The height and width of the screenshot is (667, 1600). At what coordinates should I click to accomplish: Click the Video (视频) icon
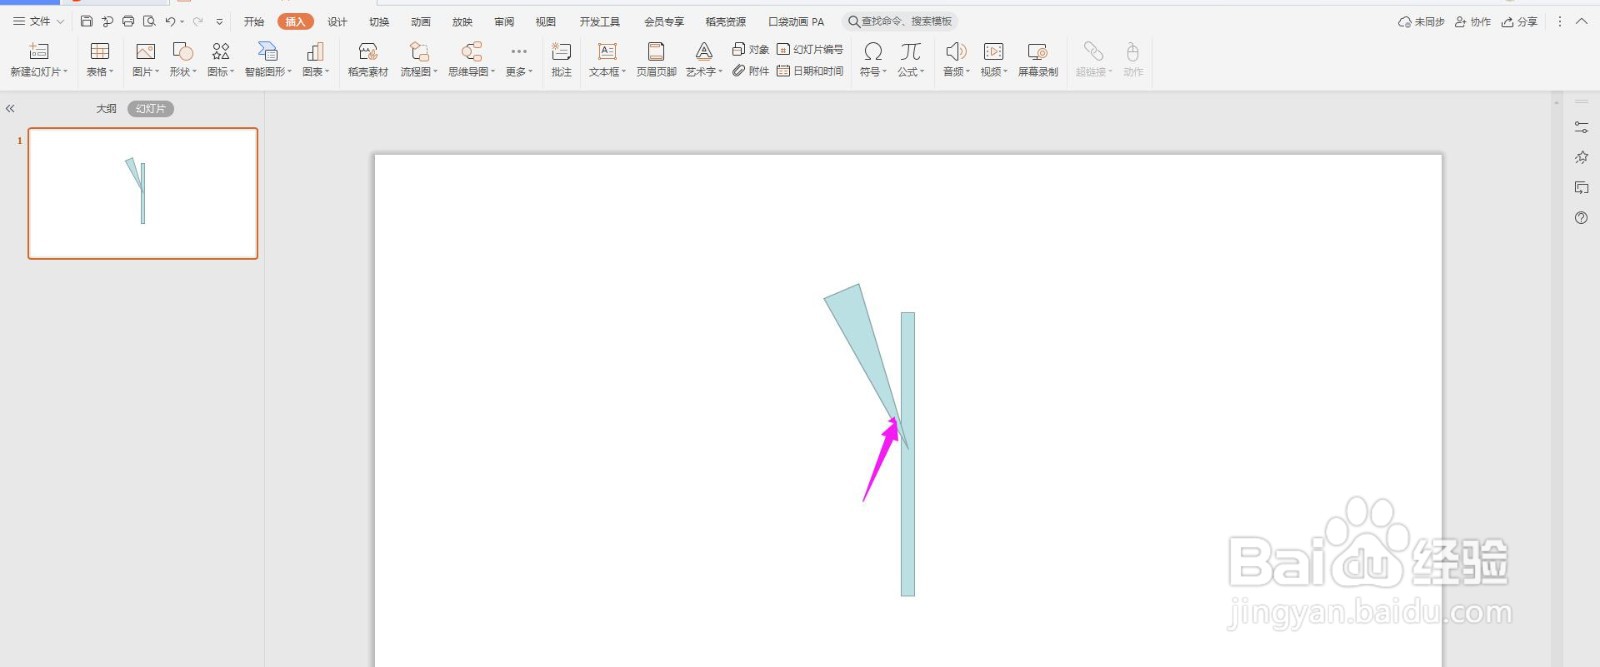click(x=993, y=51)
